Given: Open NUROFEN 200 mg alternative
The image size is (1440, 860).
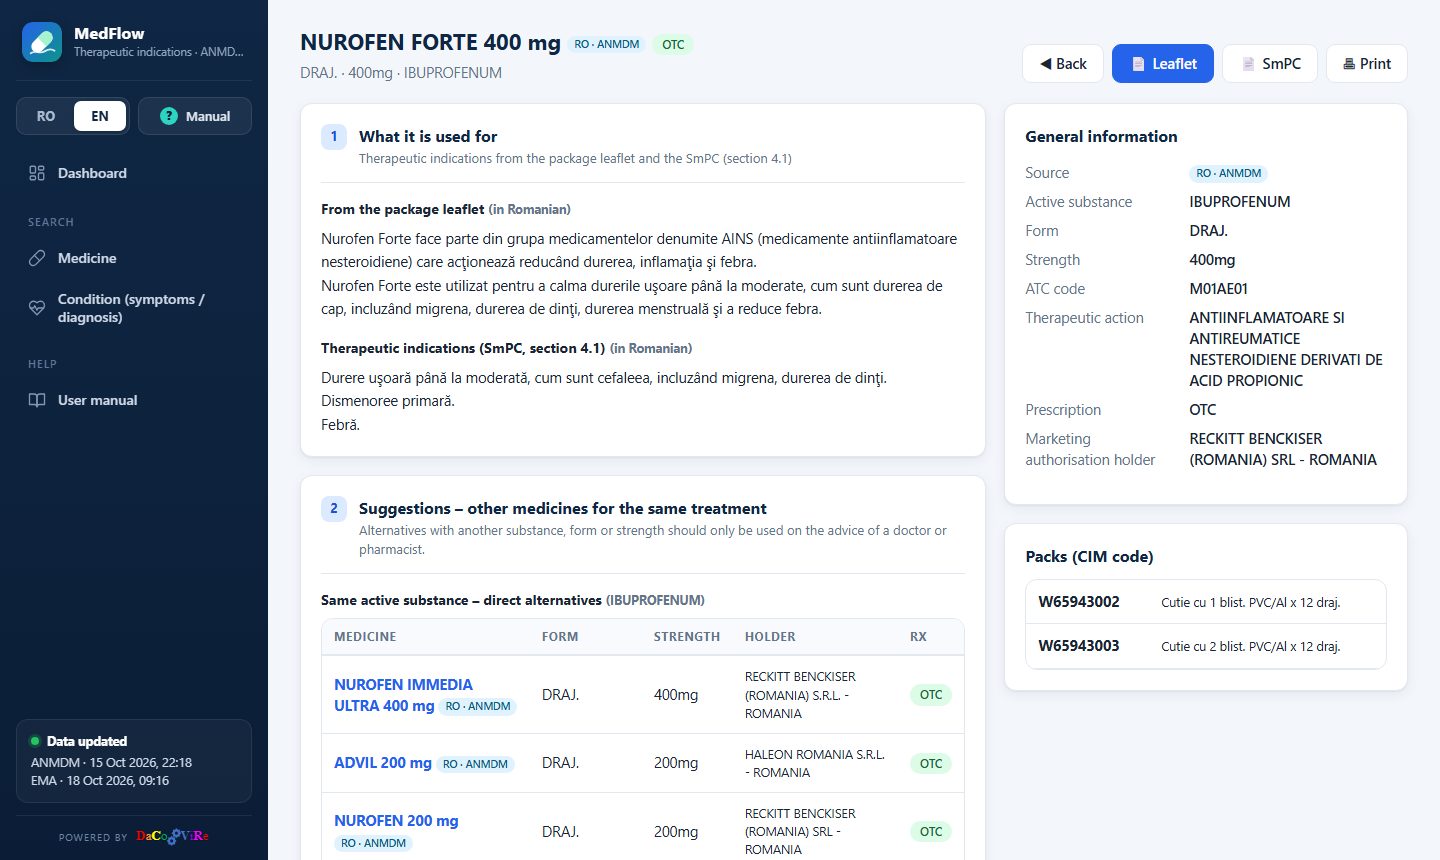Looking at the screenshot, I should [x=396, y=821].
